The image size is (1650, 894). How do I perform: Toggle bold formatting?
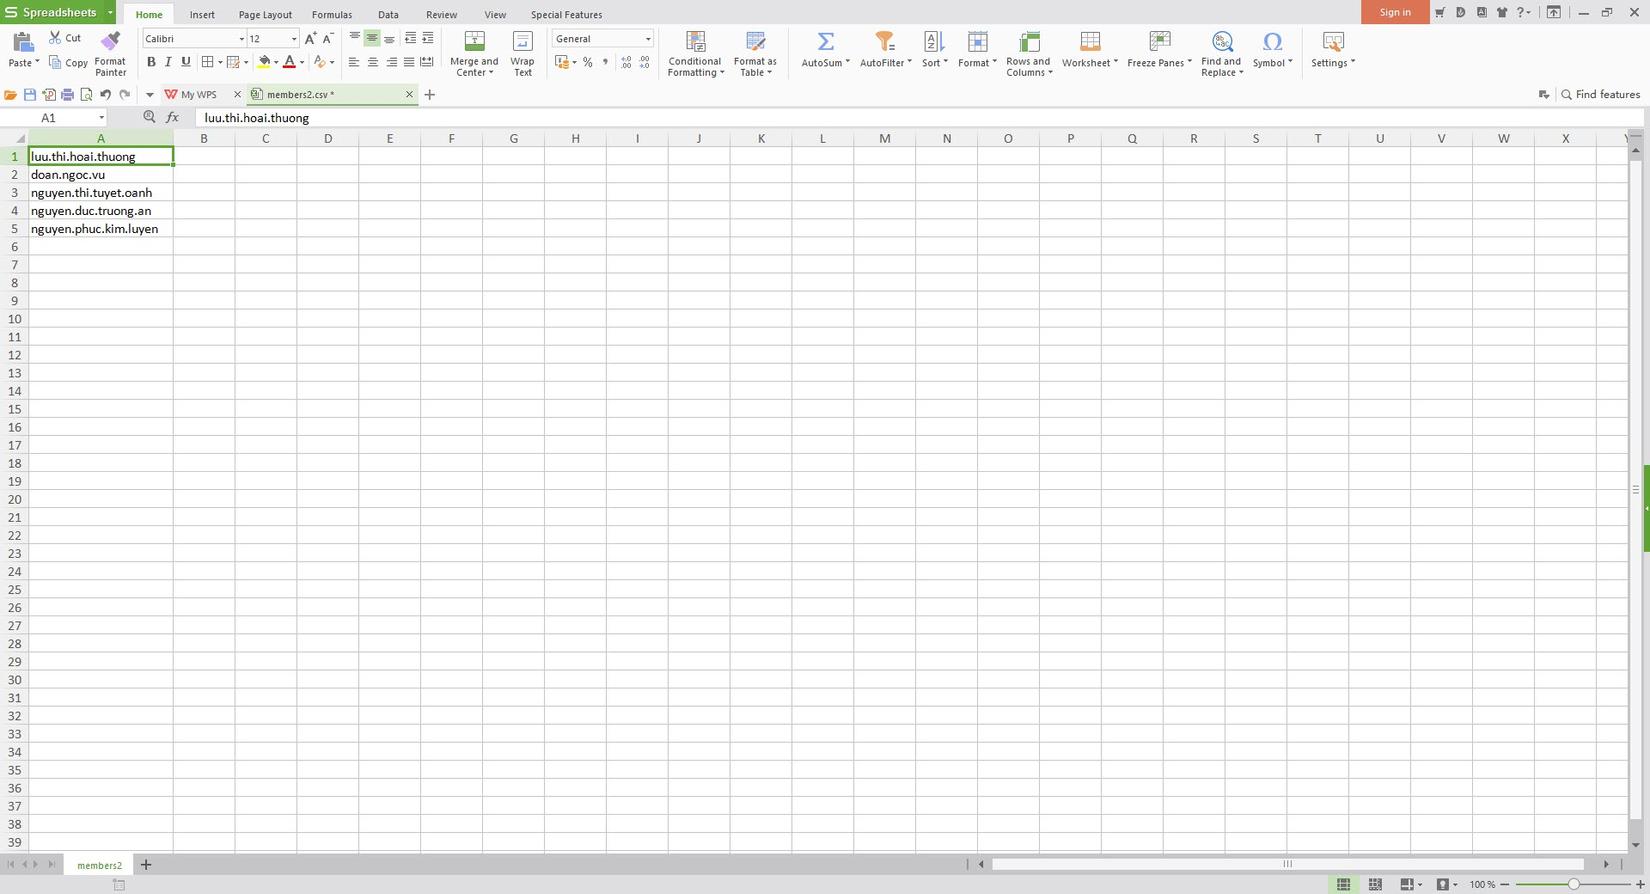(151, 62)
